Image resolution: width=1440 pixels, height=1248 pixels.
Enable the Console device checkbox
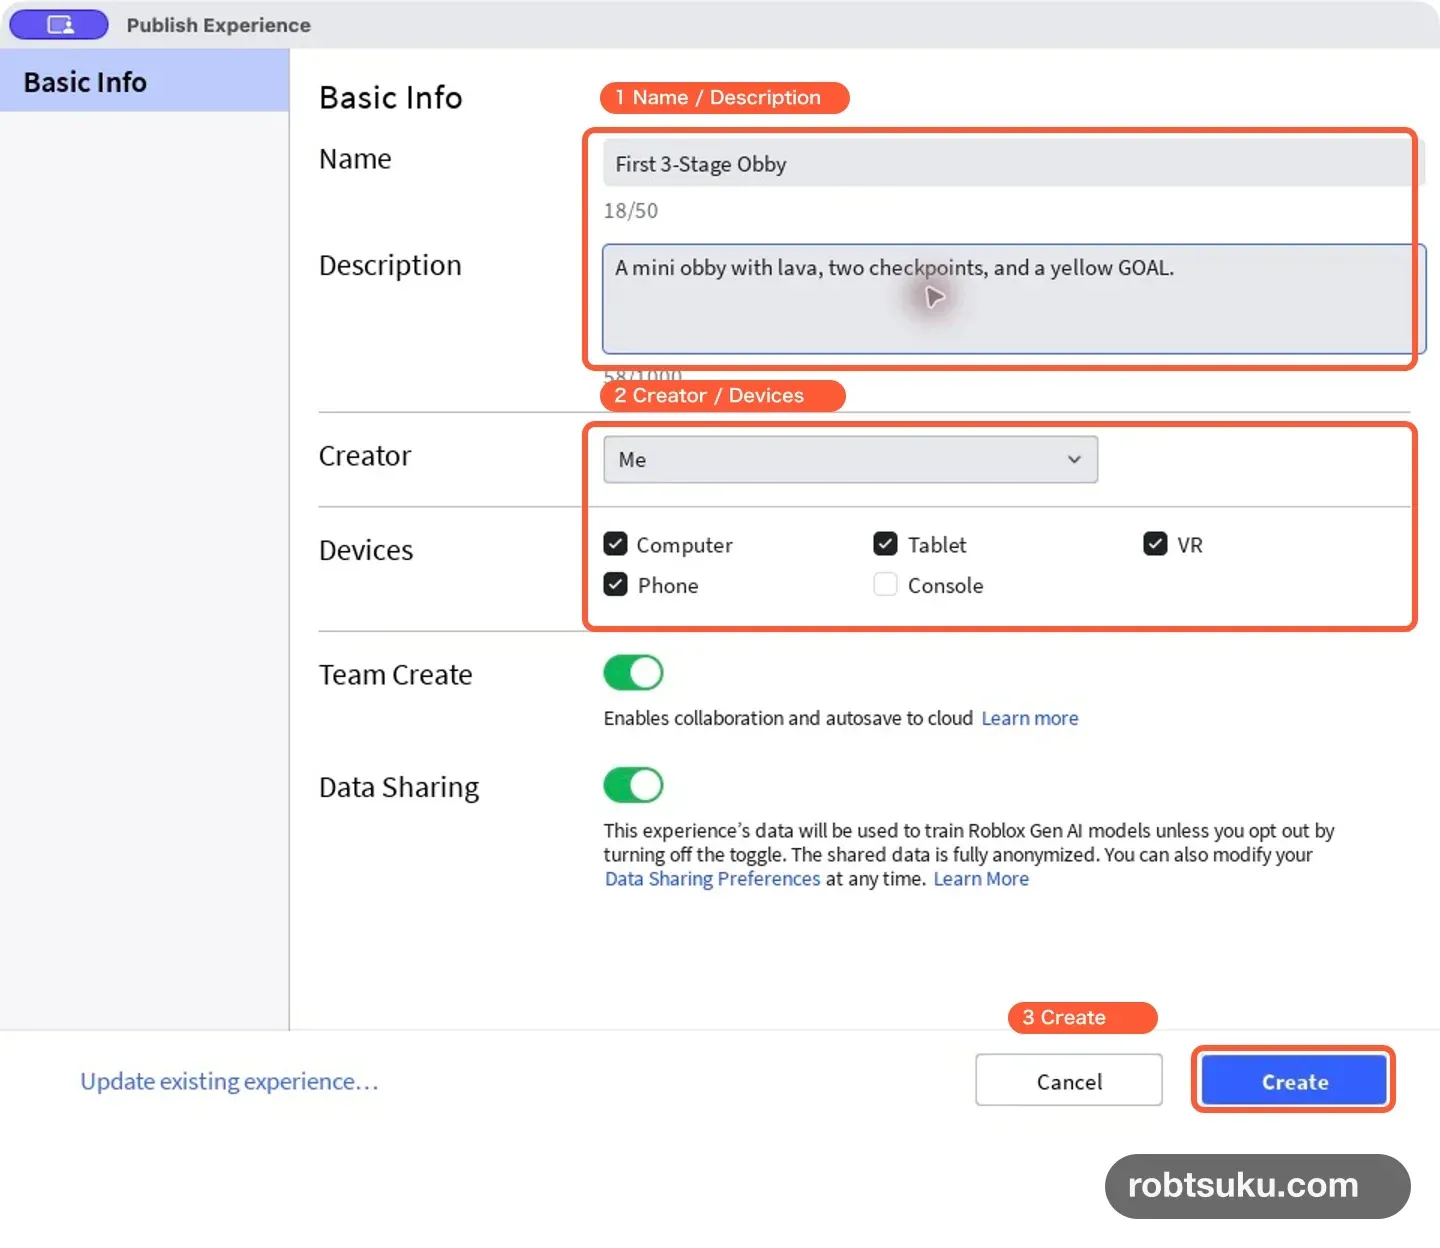click(885, 584)
